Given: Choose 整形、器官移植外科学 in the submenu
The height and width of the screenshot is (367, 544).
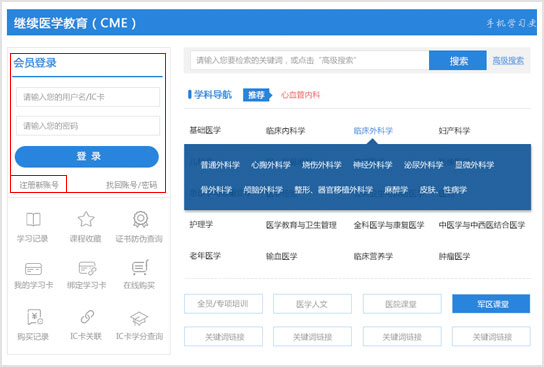Looking at the screenshot, I should 333,190.
